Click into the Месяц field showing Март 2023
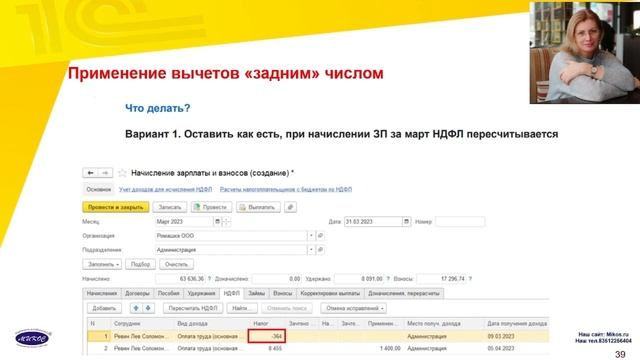Viewport: 640px width, 360px height. [184, 222]
